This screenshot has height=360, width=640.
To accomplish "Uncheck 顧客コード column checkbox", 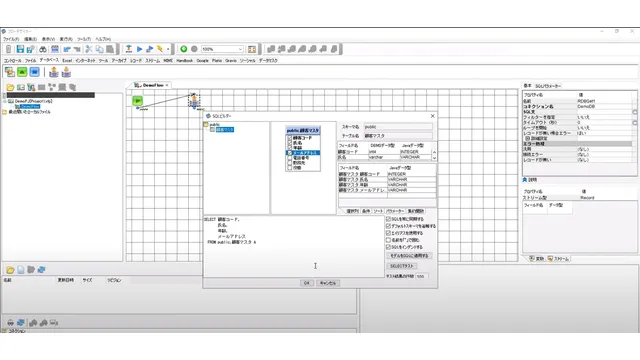I will [290, 138].
